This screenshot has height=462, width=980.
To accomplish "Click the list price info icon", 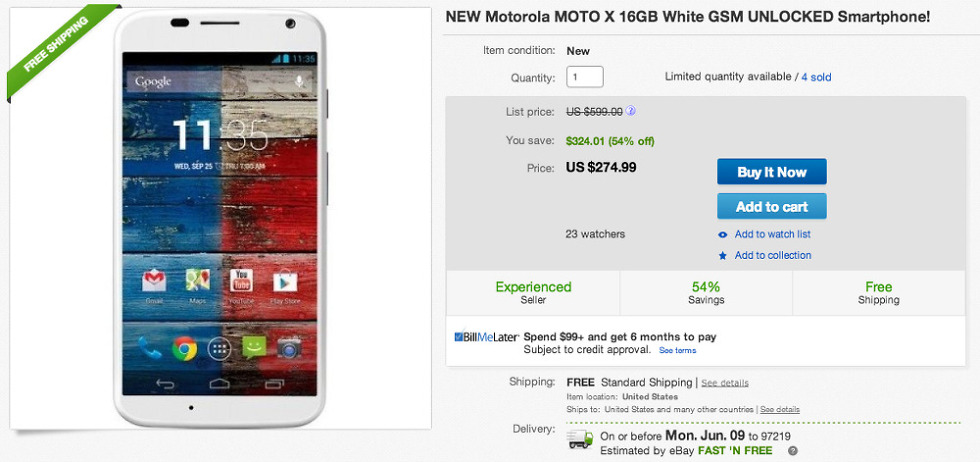I will point(631,112).
